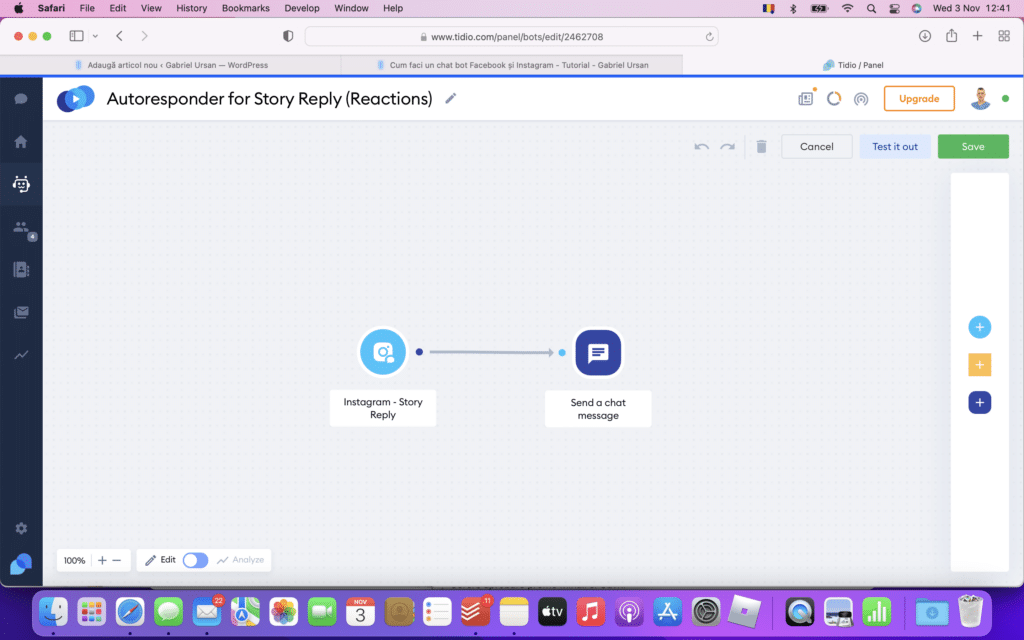The width and height of the screenshot is (1024, 640).
Task: Click the node's dark blue output connector dot
Action: click(419, 352)
